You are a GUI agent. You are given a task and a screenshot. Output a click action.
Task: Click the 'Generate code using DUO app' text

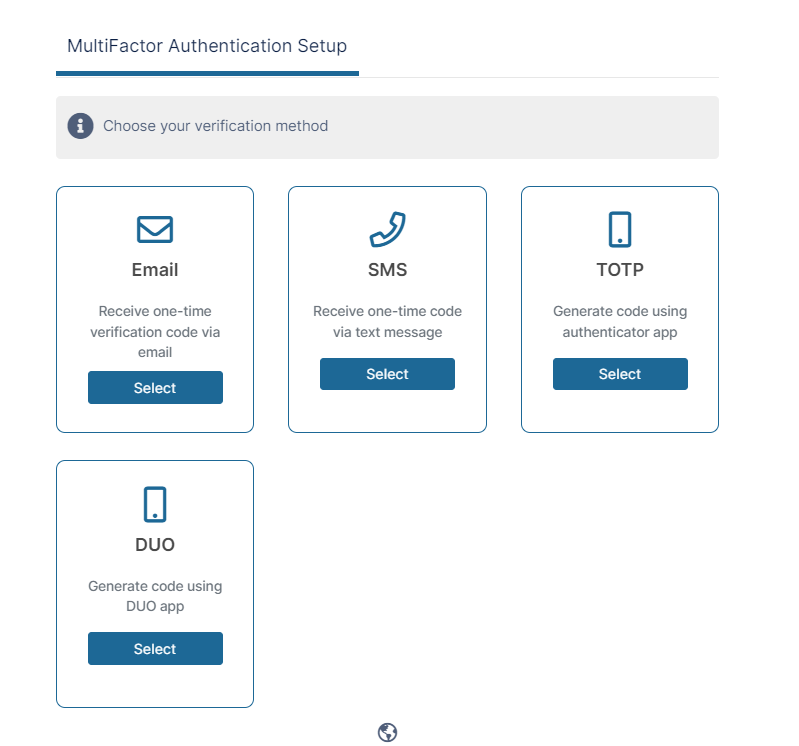coord(155,596)
